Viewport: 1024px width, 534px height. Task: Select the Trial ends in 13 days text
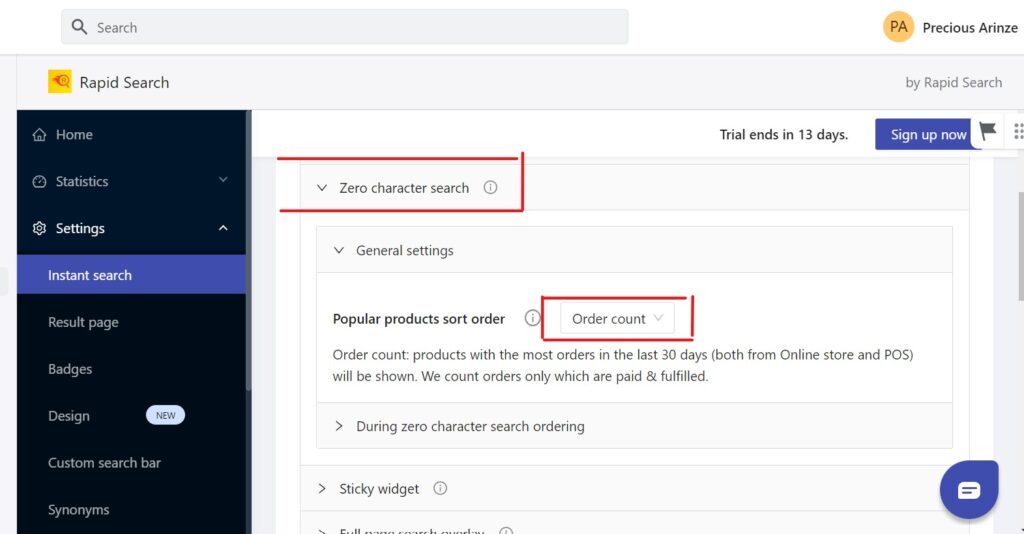tap(784, 134)
